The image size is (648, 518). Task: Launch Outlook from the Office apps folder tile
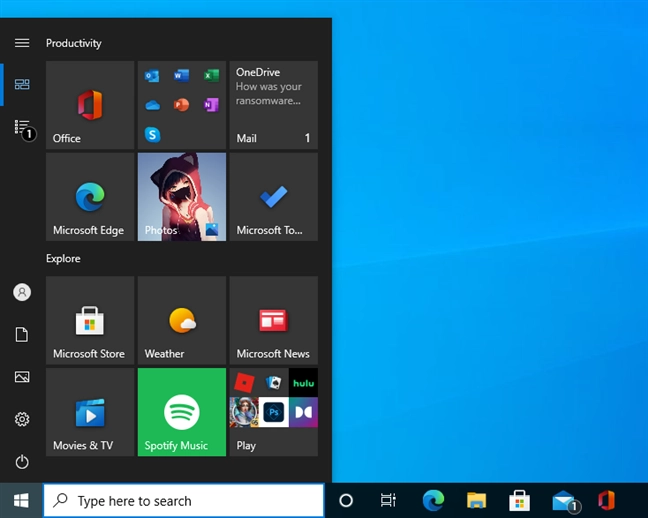(x=152, y=76)
